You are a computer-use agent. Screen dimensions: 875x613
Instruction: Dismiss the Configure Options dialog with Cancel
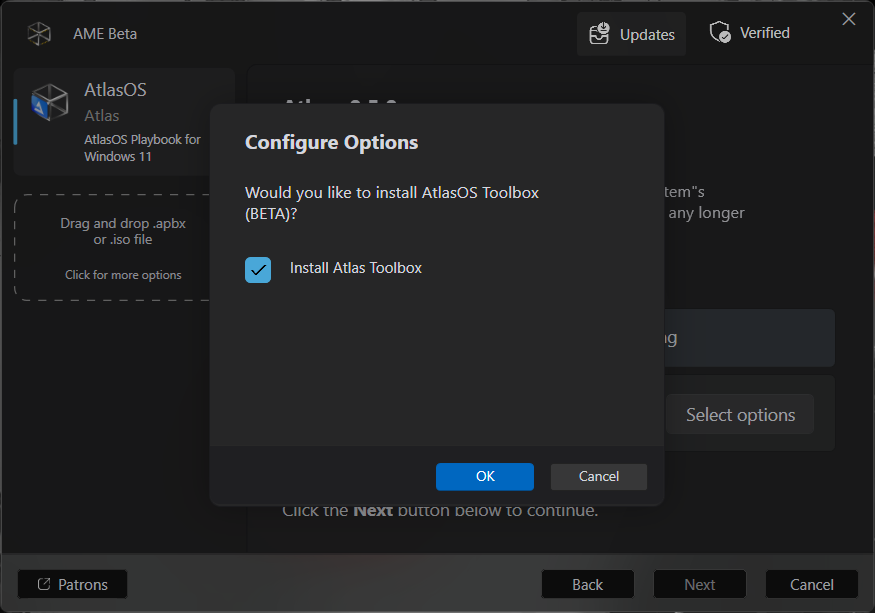[x=598, y=476]
